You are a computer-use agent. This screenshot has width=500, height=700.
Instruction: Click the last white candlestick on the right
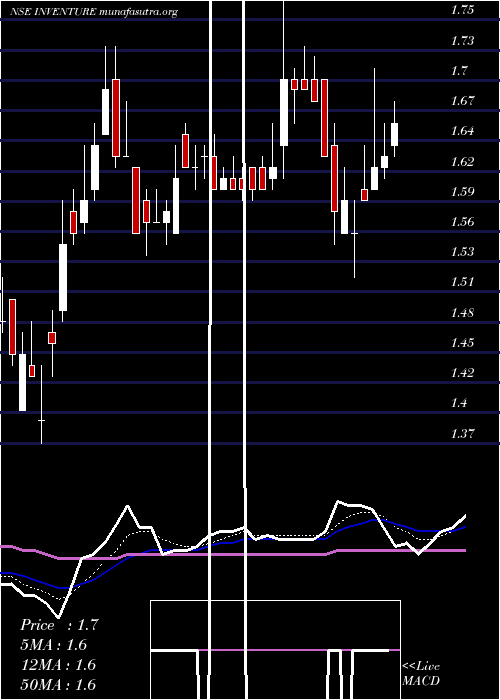click(x=395, y=134)
